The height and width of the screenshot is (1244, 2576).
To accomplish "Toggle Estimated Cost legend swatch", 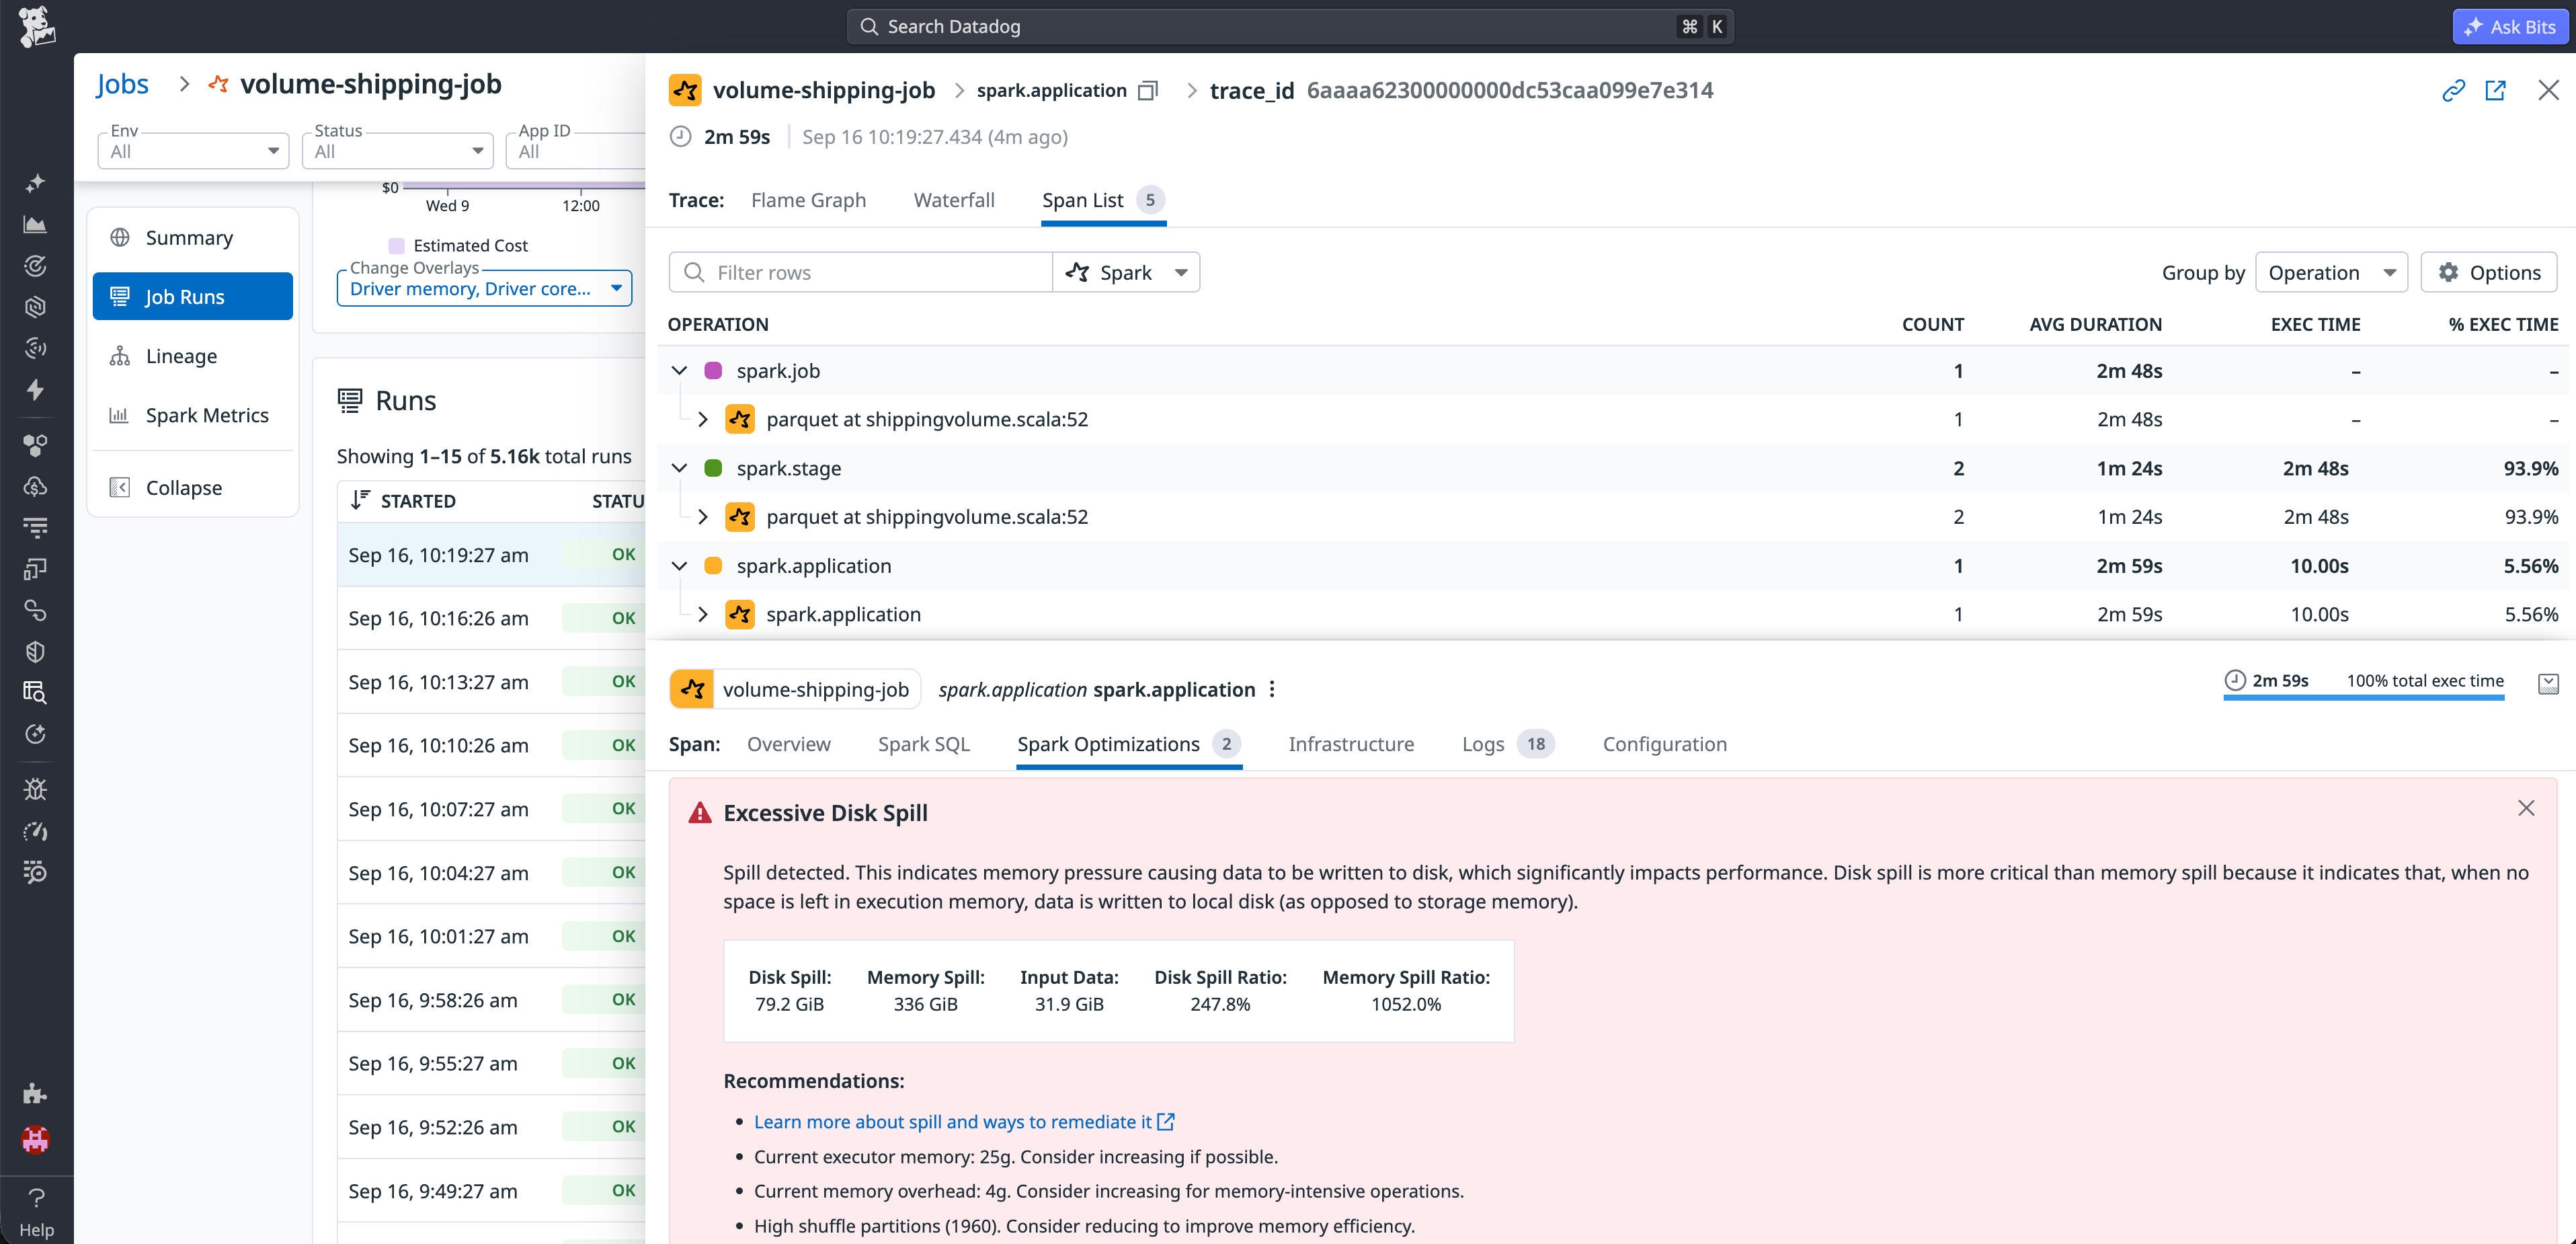I will [x=397, y=246].
